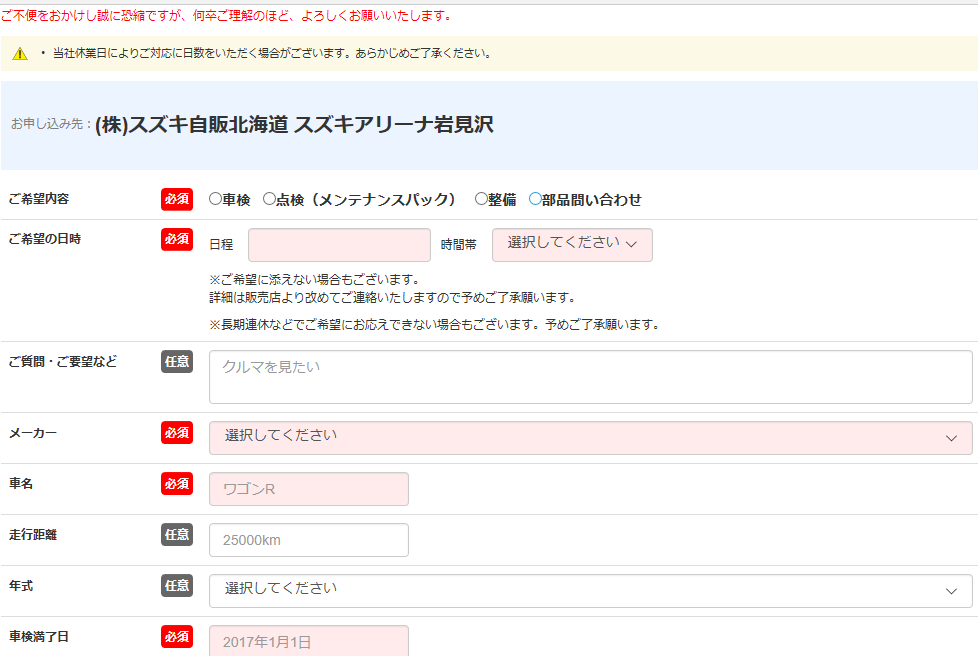
Task: Click the 必須 badge beside ご希望内容
Action: click(177, 199)
